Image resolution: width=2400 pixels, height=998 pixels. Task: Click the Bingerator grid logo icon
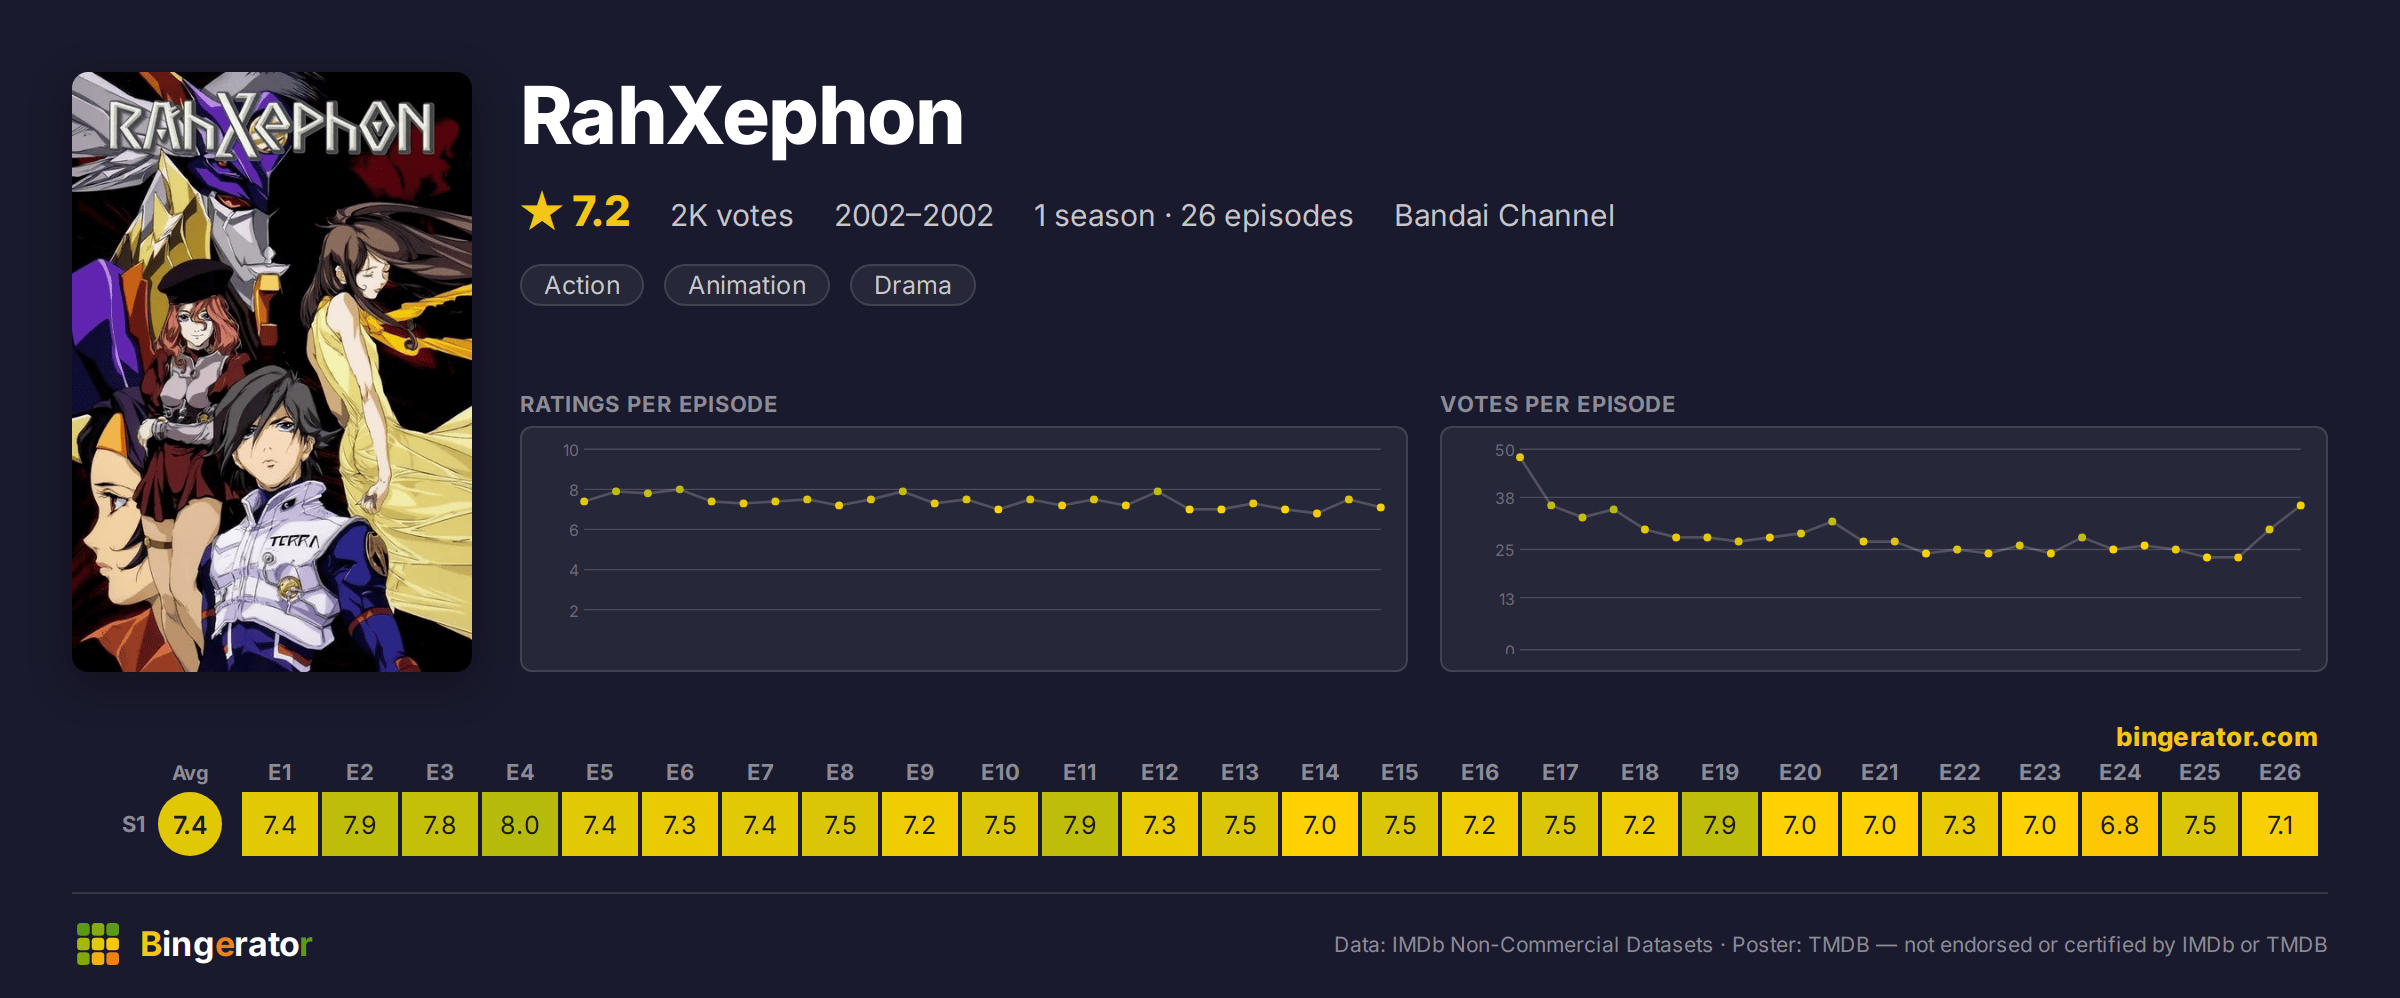(x=98, y=944)
